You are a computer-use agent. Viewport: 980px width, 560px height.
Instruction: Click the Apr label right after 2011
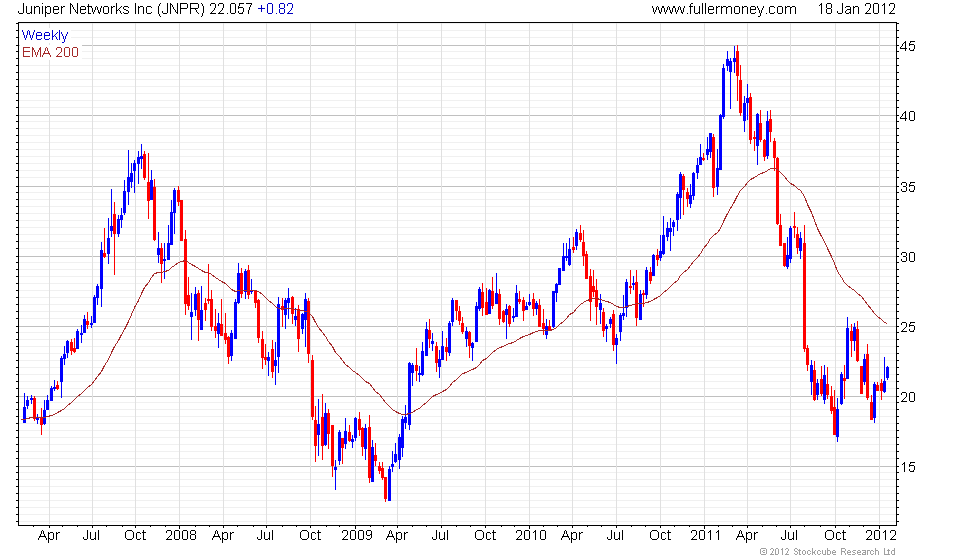point(747,536)
